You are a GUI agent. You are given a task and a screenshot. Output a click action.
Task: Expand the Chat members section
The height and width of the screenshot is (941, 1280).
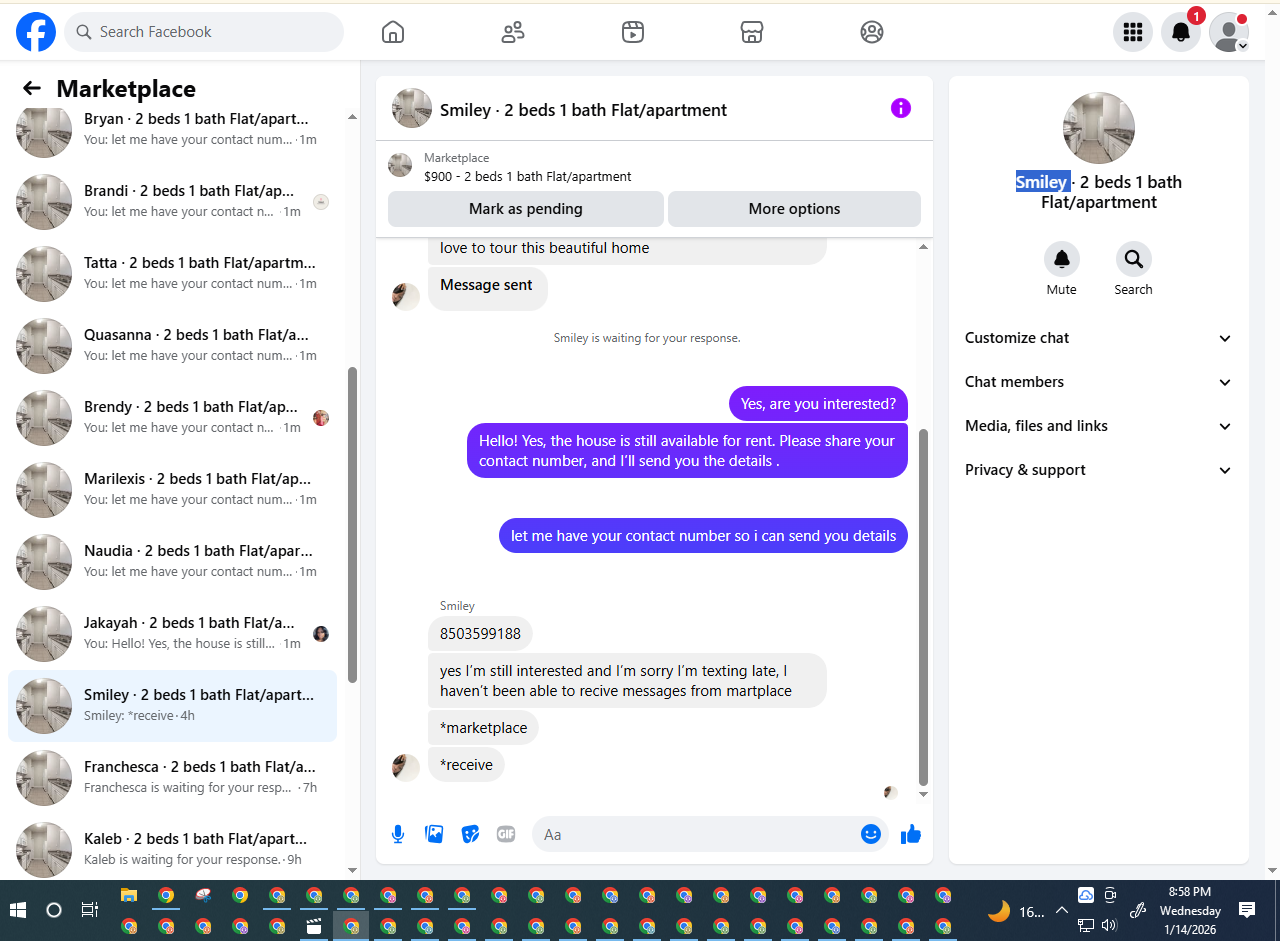[1098, 382]
